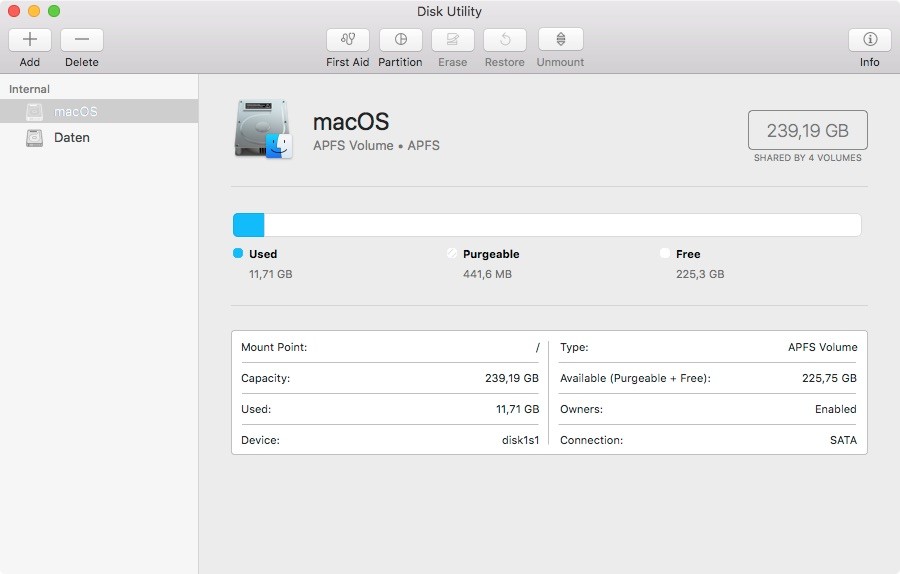This screenshot has width=900, height=574.
Task: Click the 'Disk Utility' window title
Action: click(x=449, y=11)
